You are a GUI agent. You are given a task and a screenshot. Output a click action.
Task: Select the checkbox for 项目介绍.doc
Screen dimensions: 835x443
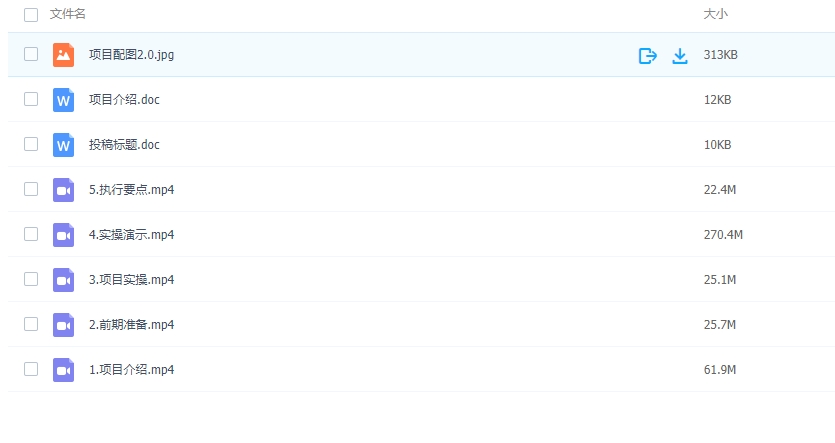(x=31, y=99)
